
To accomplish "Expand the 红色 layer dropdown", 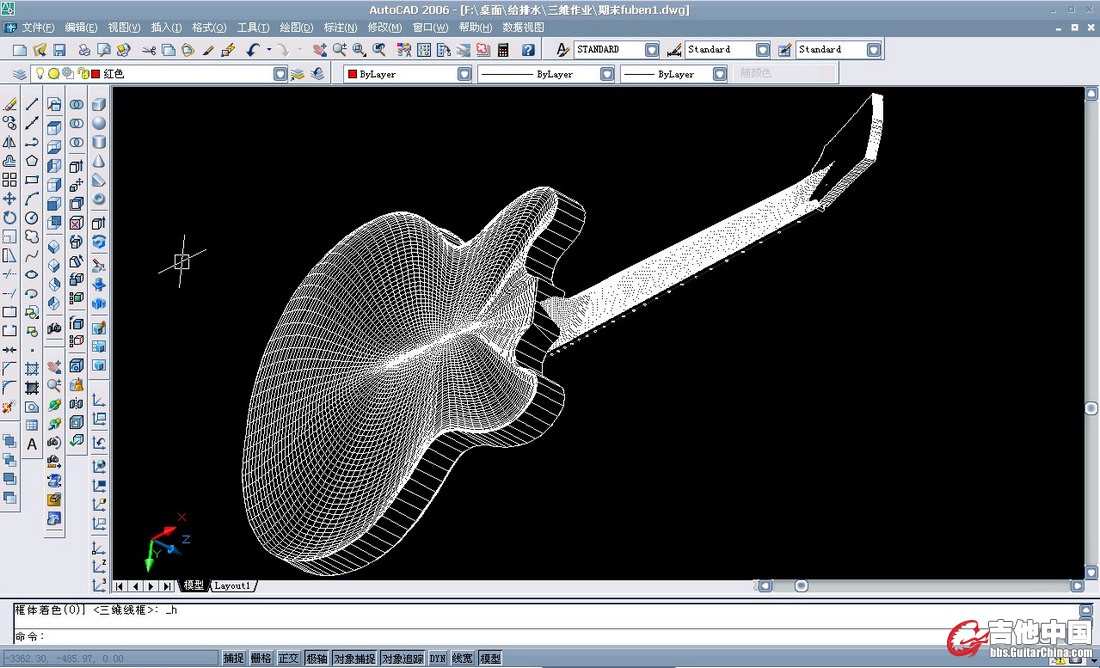I will (280, 74).
